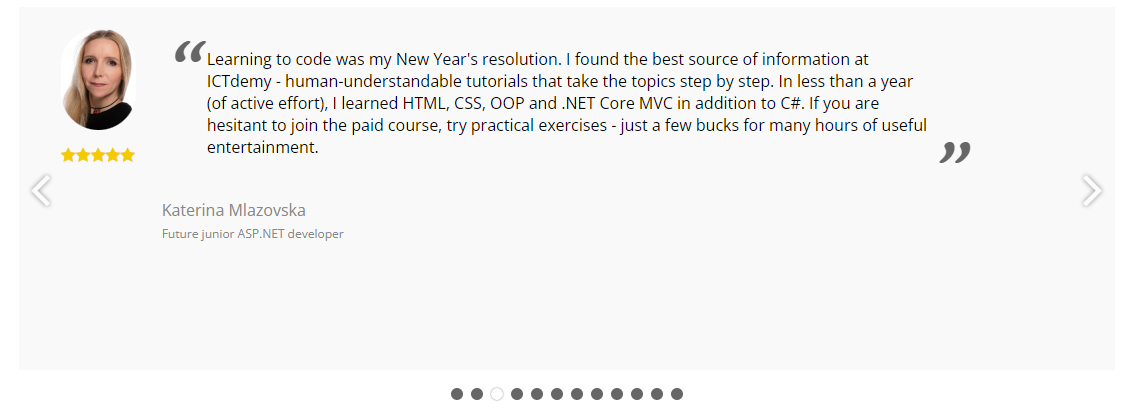Switch to the fourth testimonial dot
Viewport: 1140px width, 420px height.
tap(517, 394)
